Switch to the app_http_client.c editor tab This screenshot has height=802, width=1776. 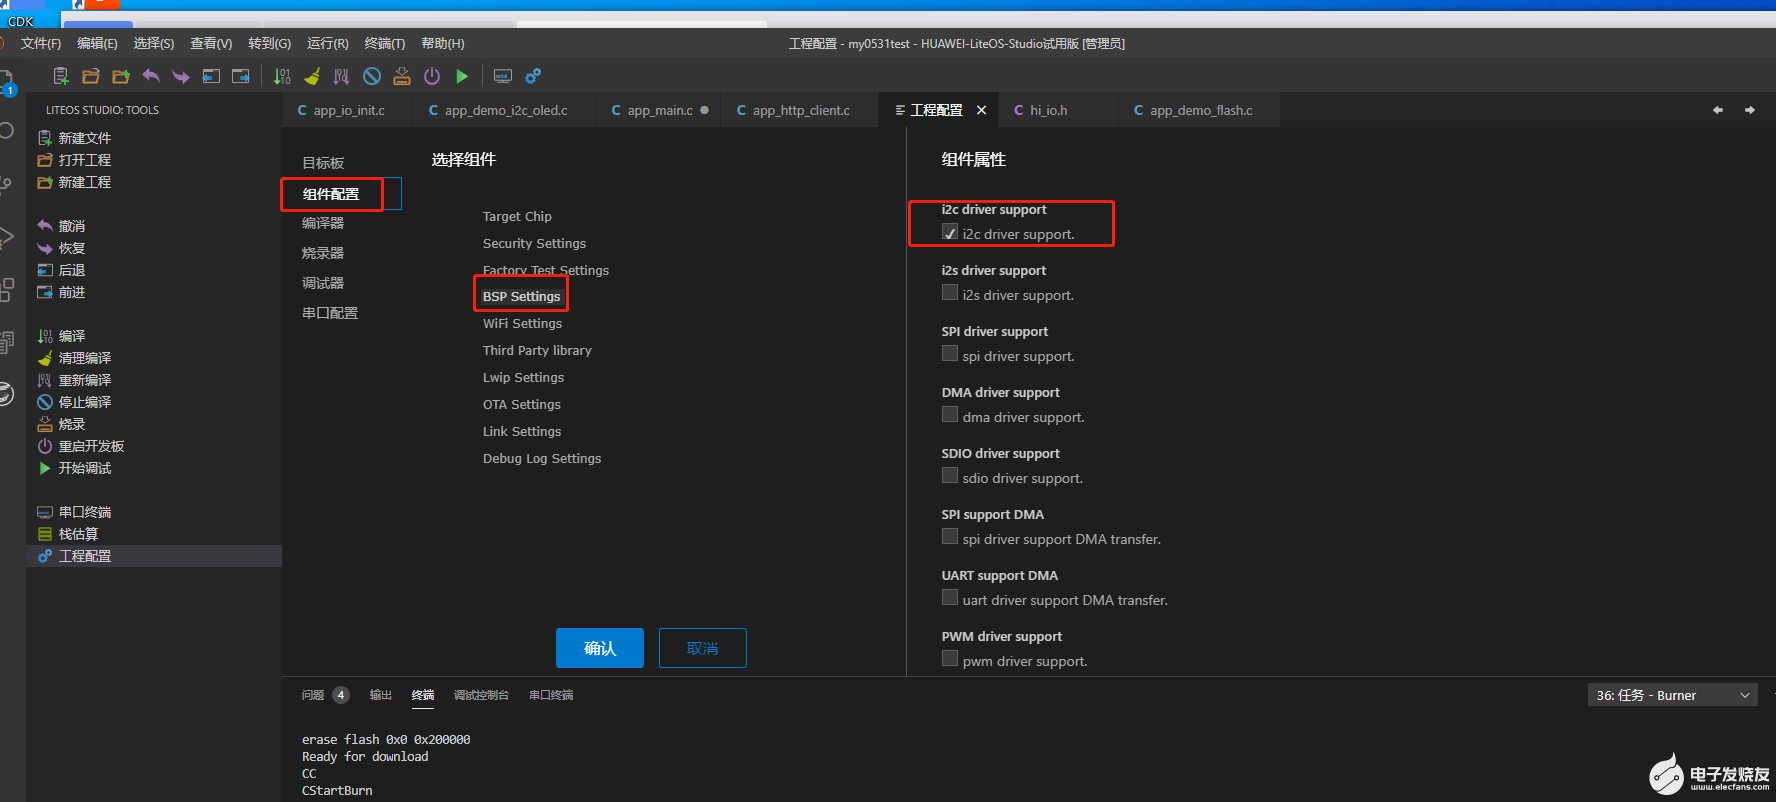pyautogui.click(x=800, y=110)
